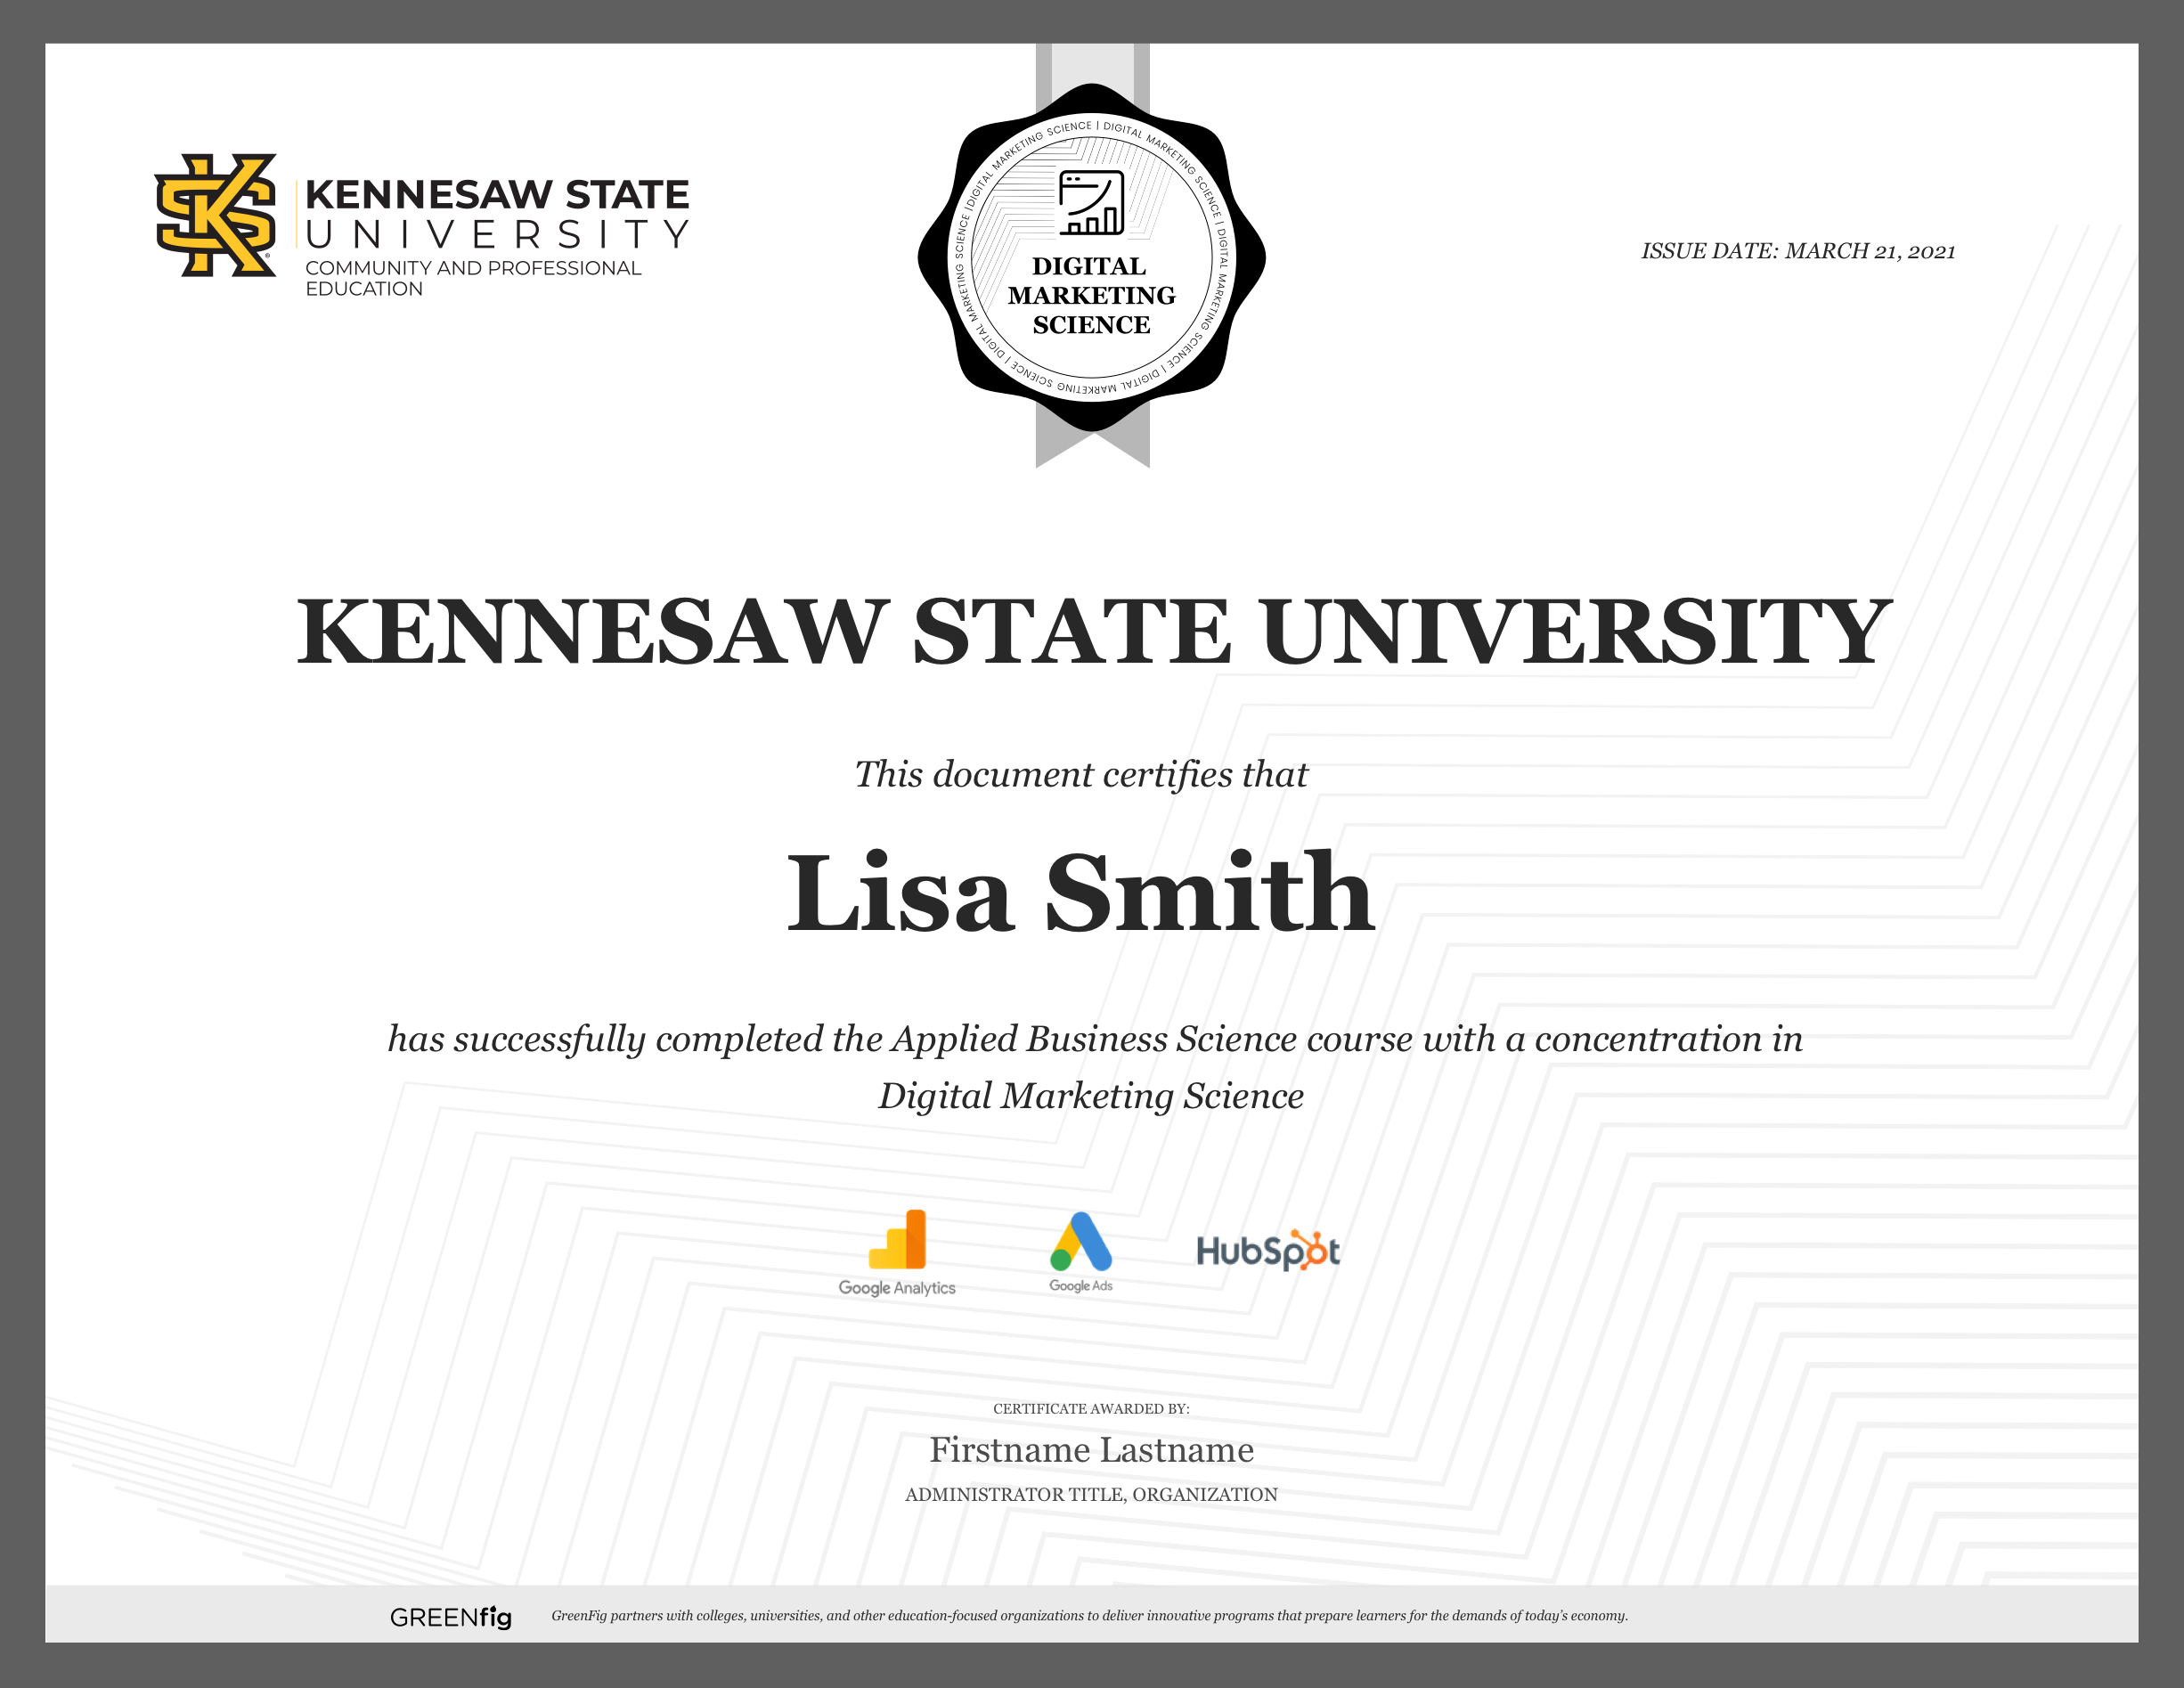Screen dimensions: 2184x1688
Task: Click the chart icon inside the badge
Action: [x=1091, y=203]
